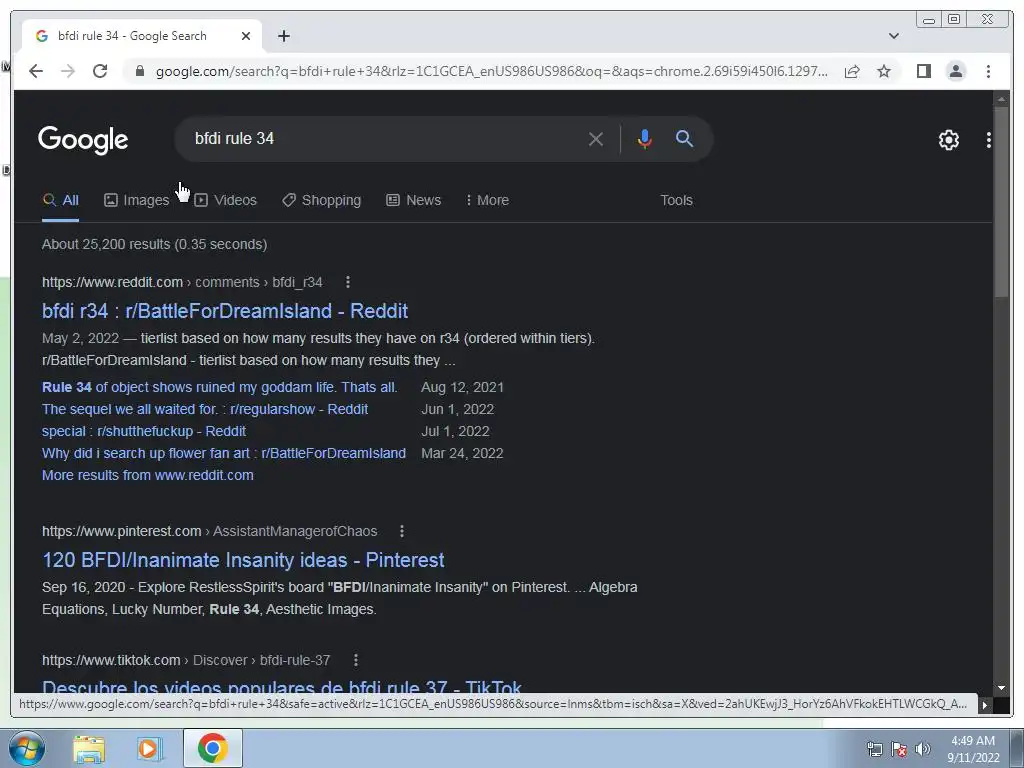
Task: Open the Chrome profile avatar
Action: coord(956,71)
